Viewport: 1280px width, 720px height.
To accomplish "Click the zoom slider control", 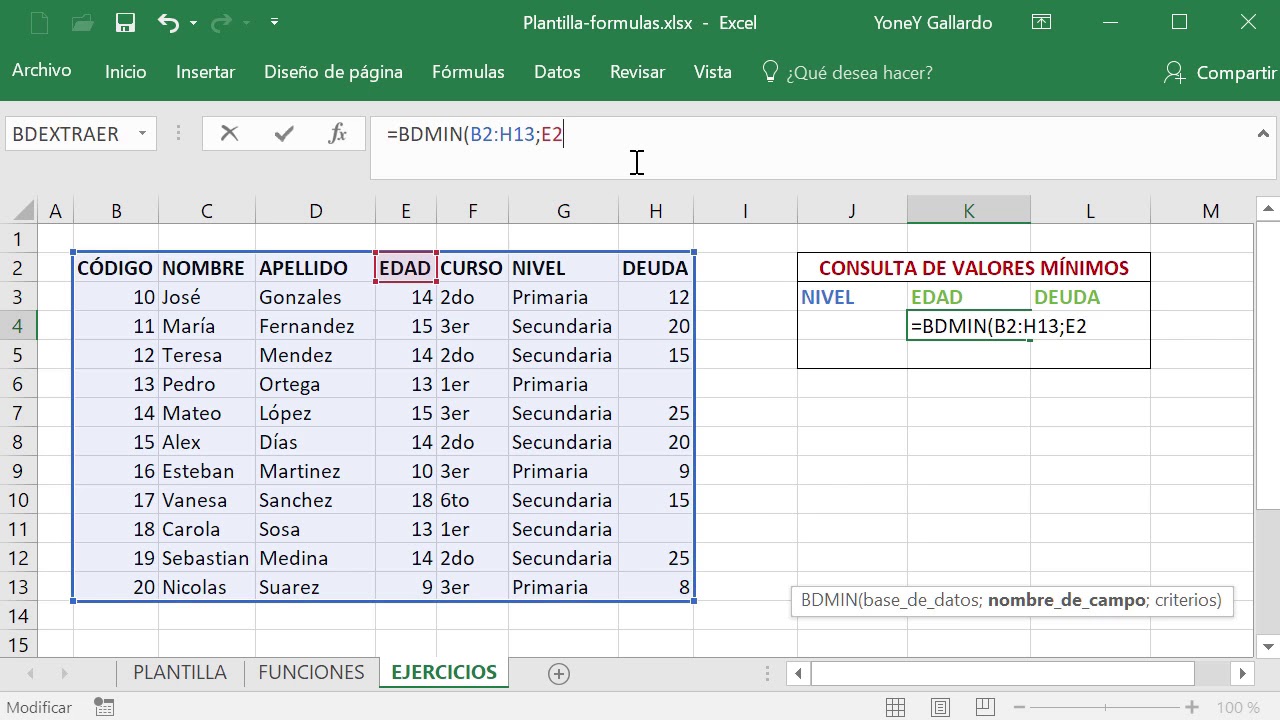I will coord(1104,707).
